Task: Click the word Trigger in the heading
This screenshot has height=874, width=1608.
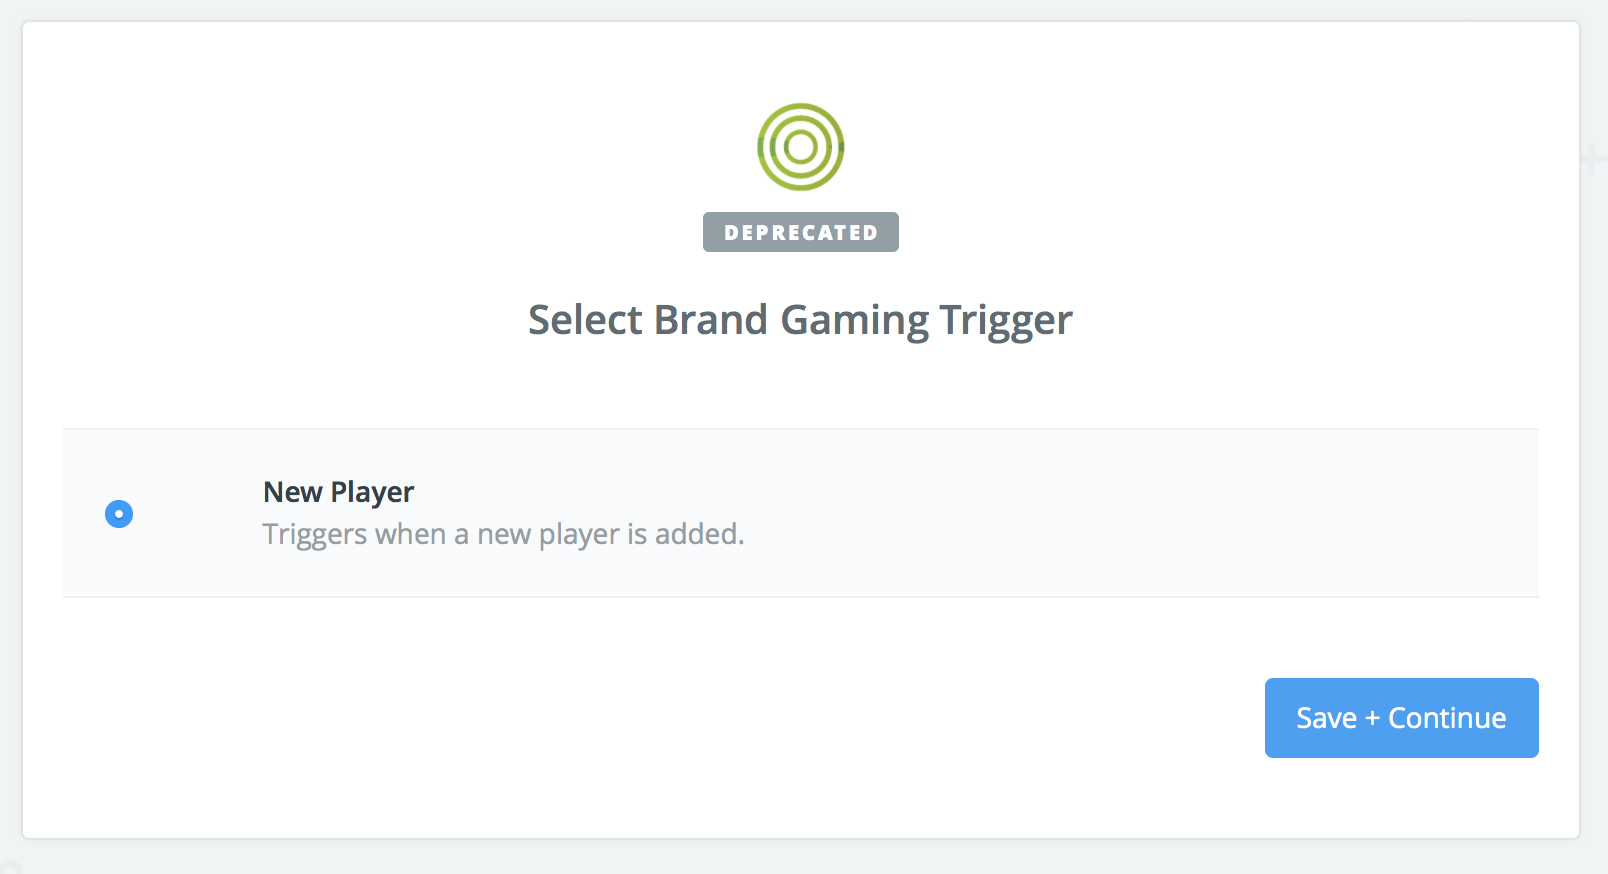Action: [x=1006, y=321]
